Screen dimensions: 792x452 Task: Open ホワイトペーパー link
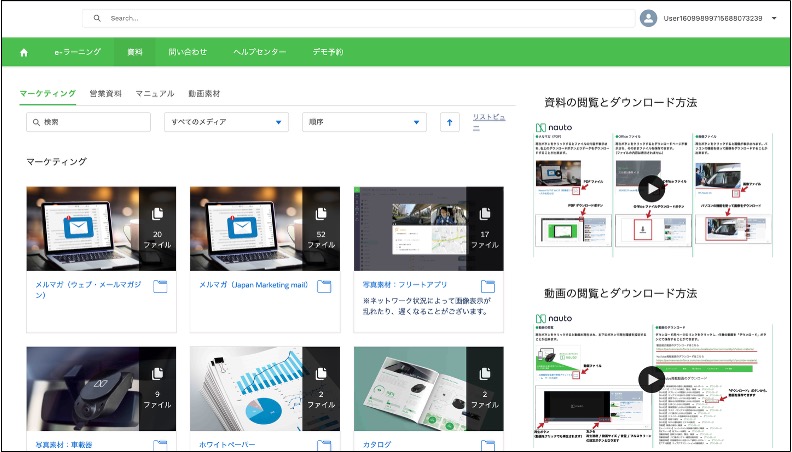(227, 445)
